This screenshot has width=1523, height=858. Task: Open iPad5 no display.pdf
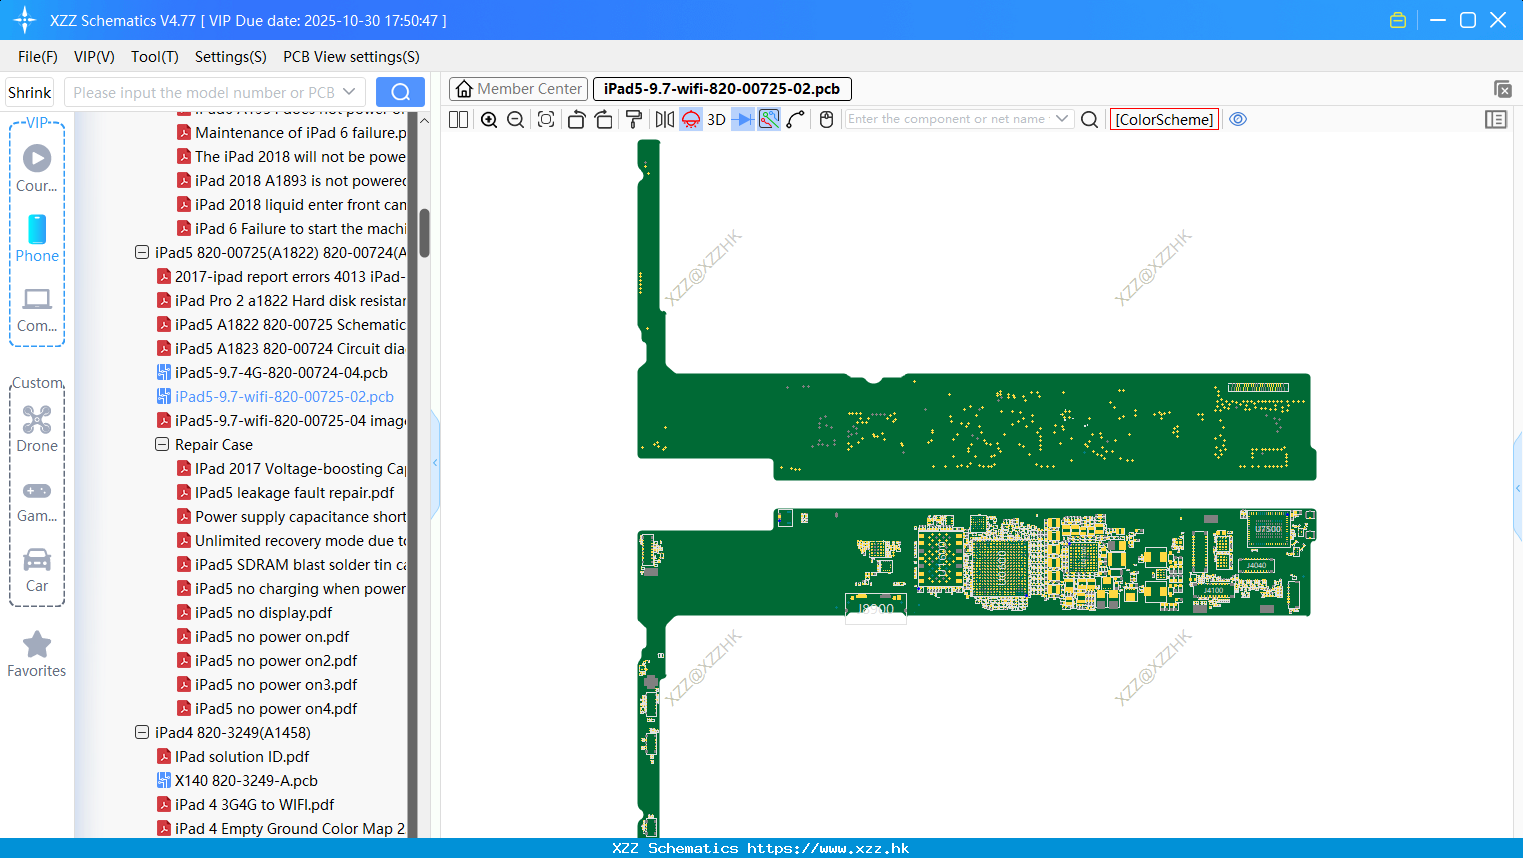(x=263, y=613)
